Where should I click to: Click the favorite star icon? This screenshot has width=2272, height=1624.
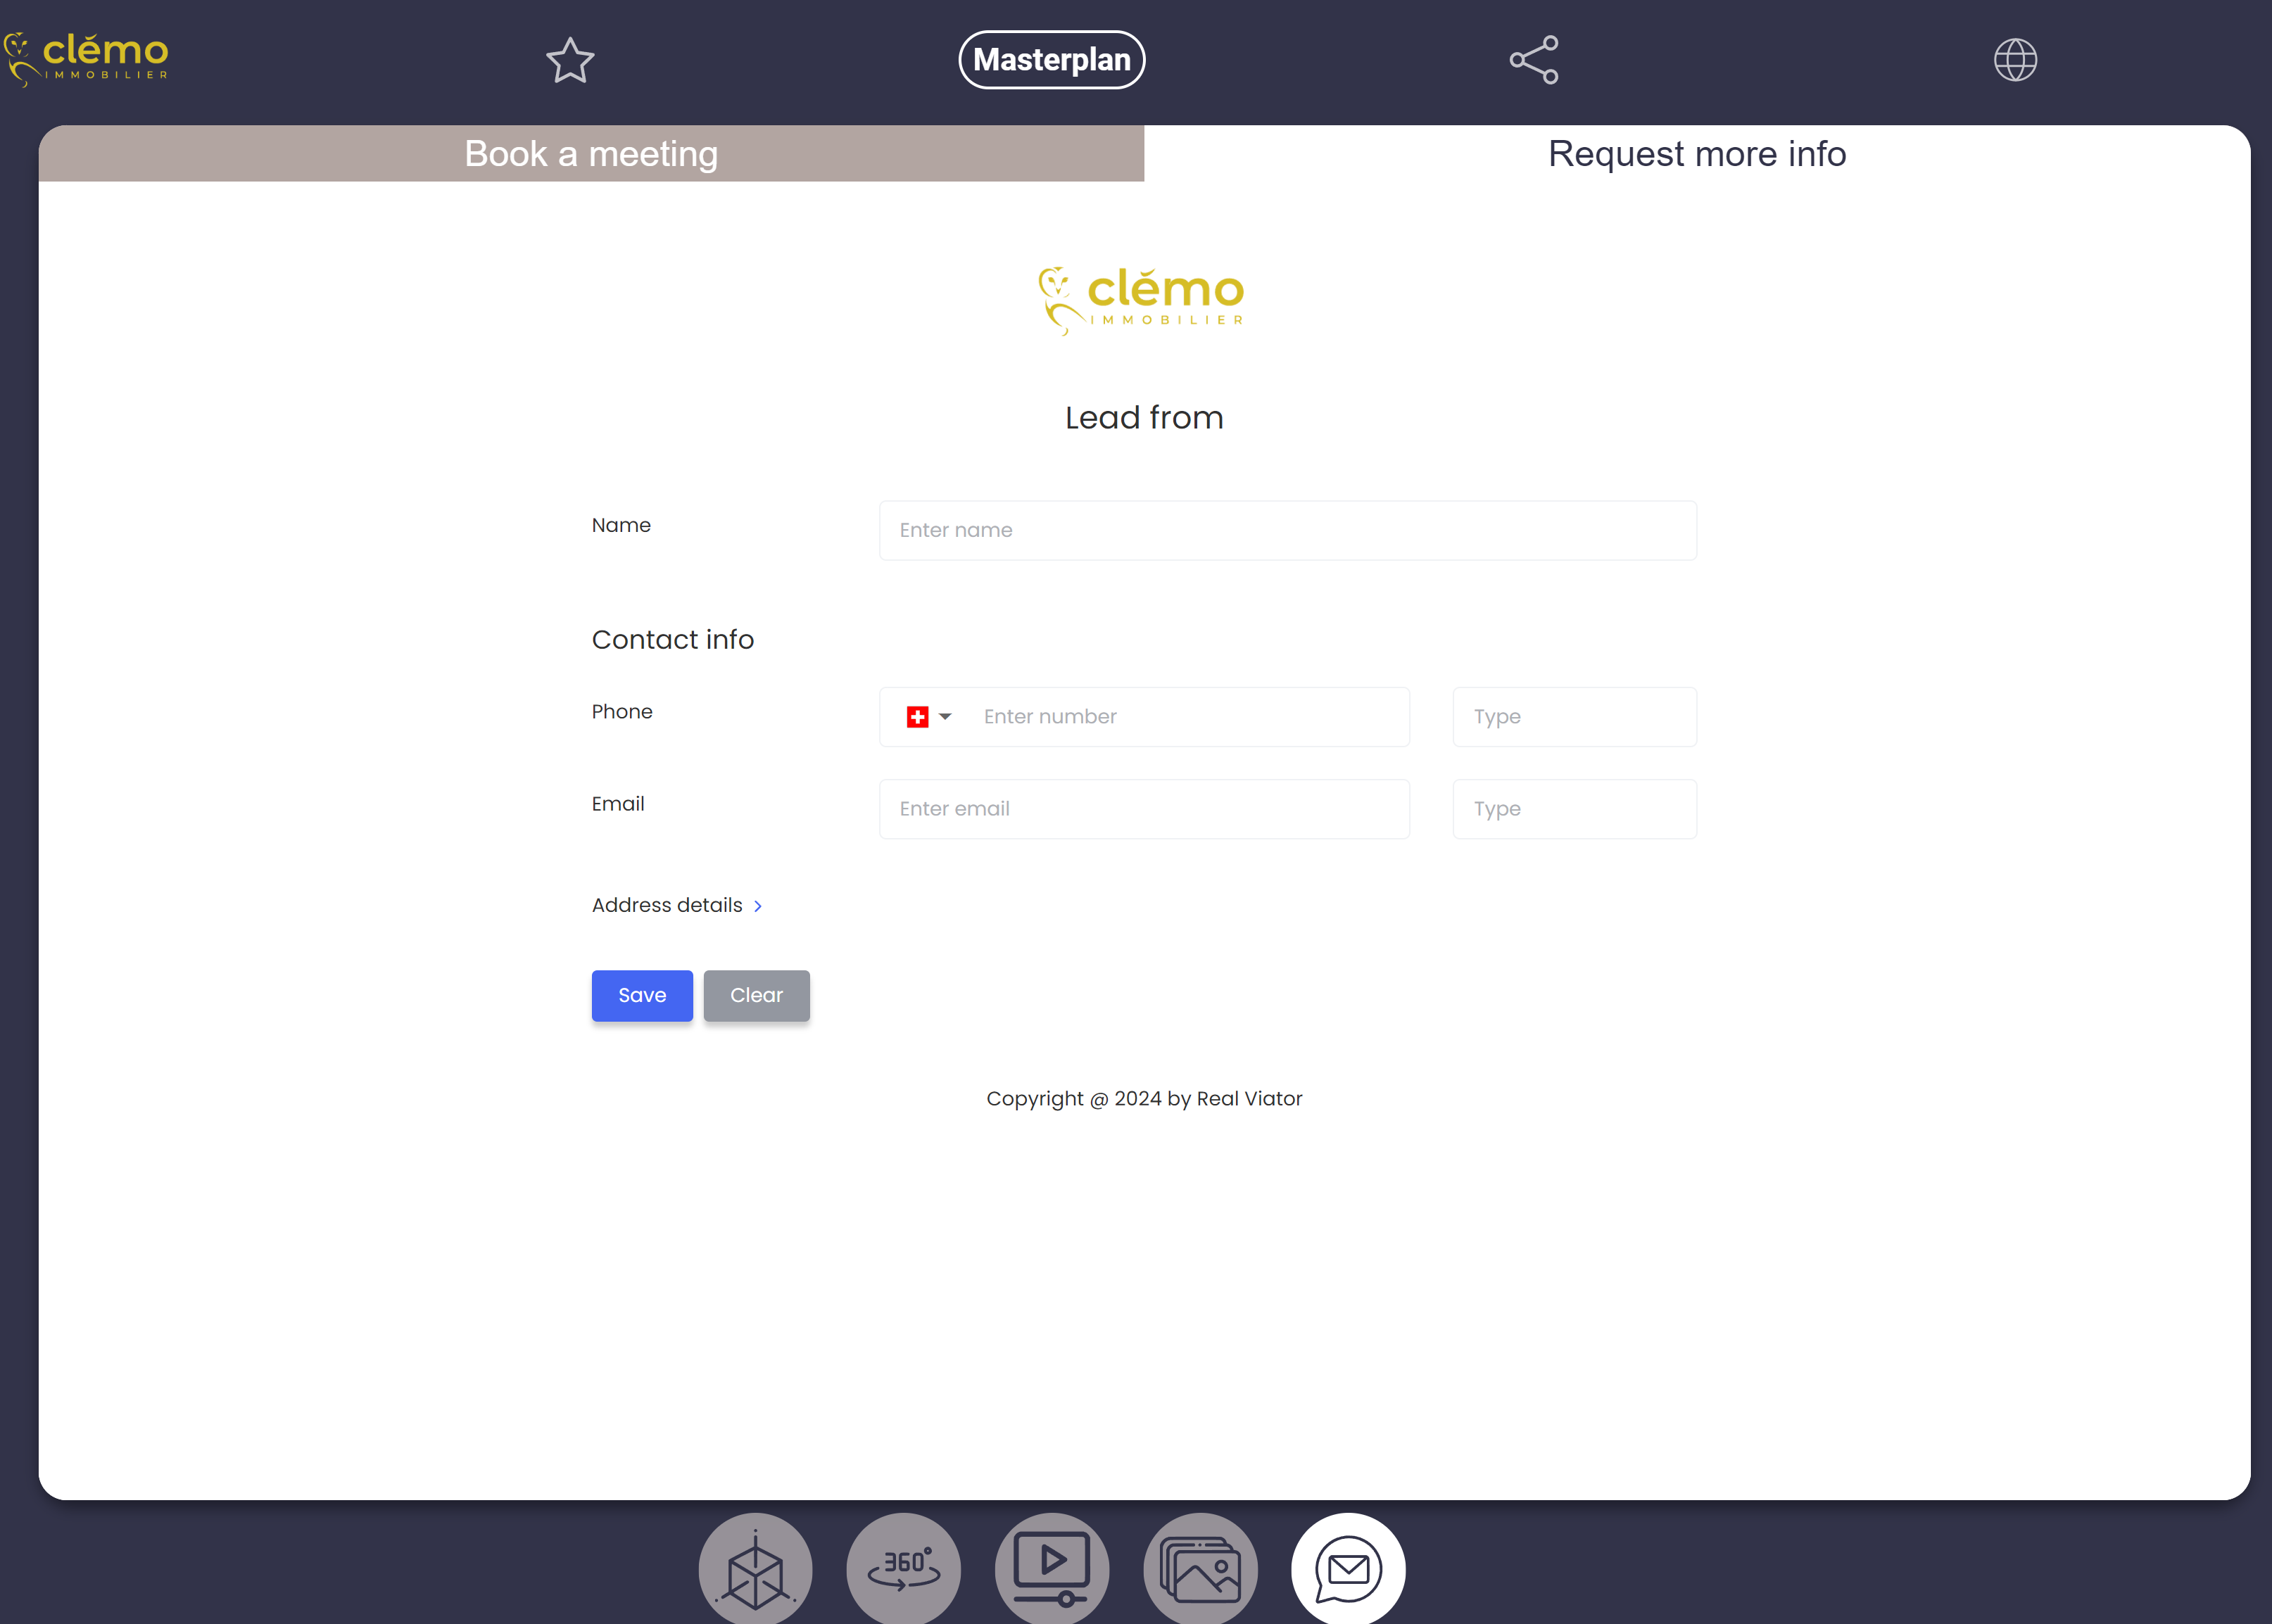point(570,60)
